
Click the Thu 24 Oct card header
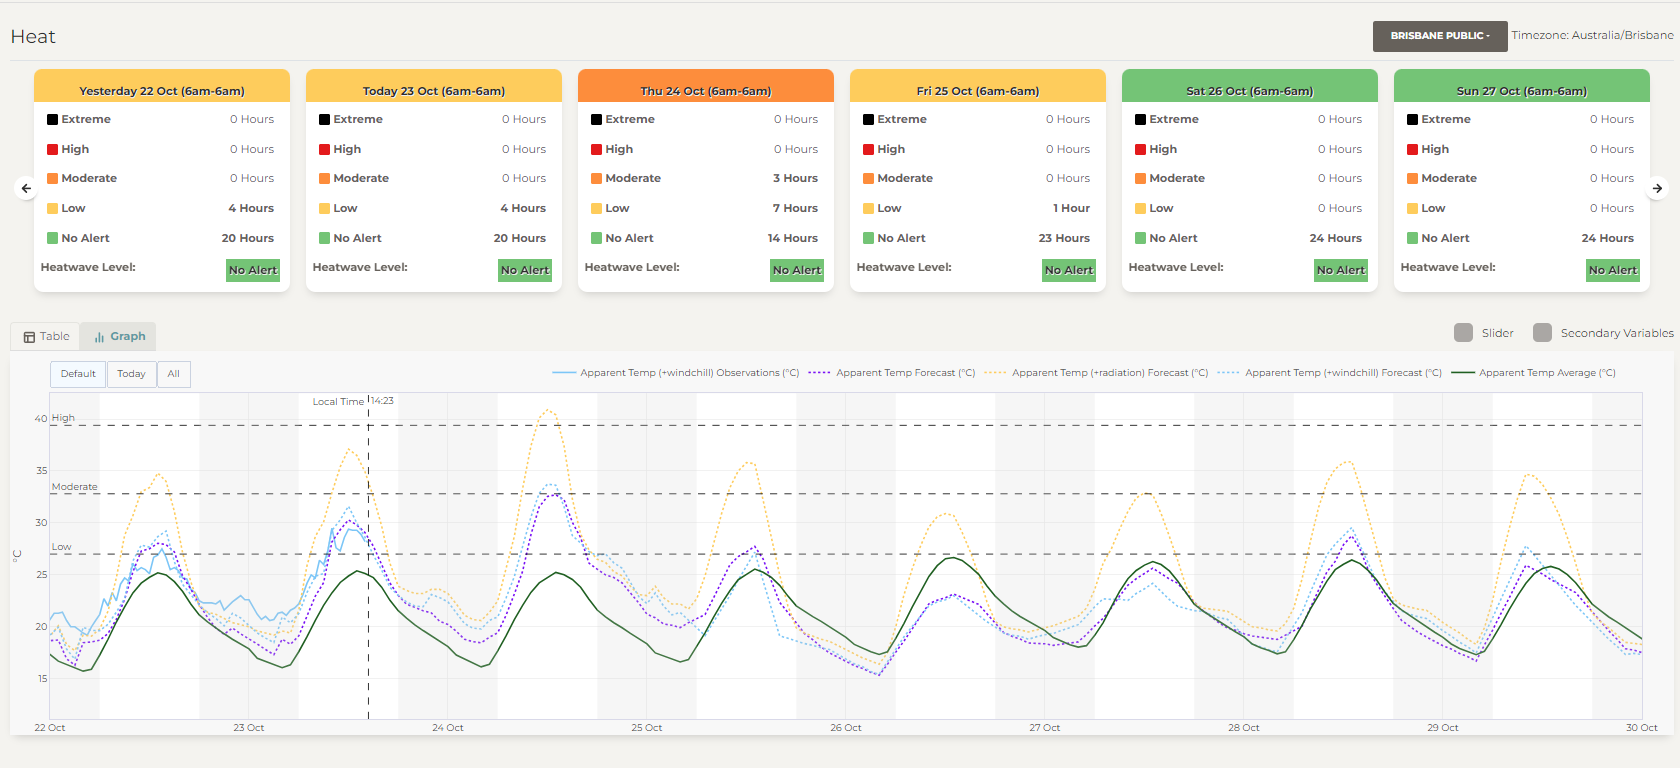705,90
